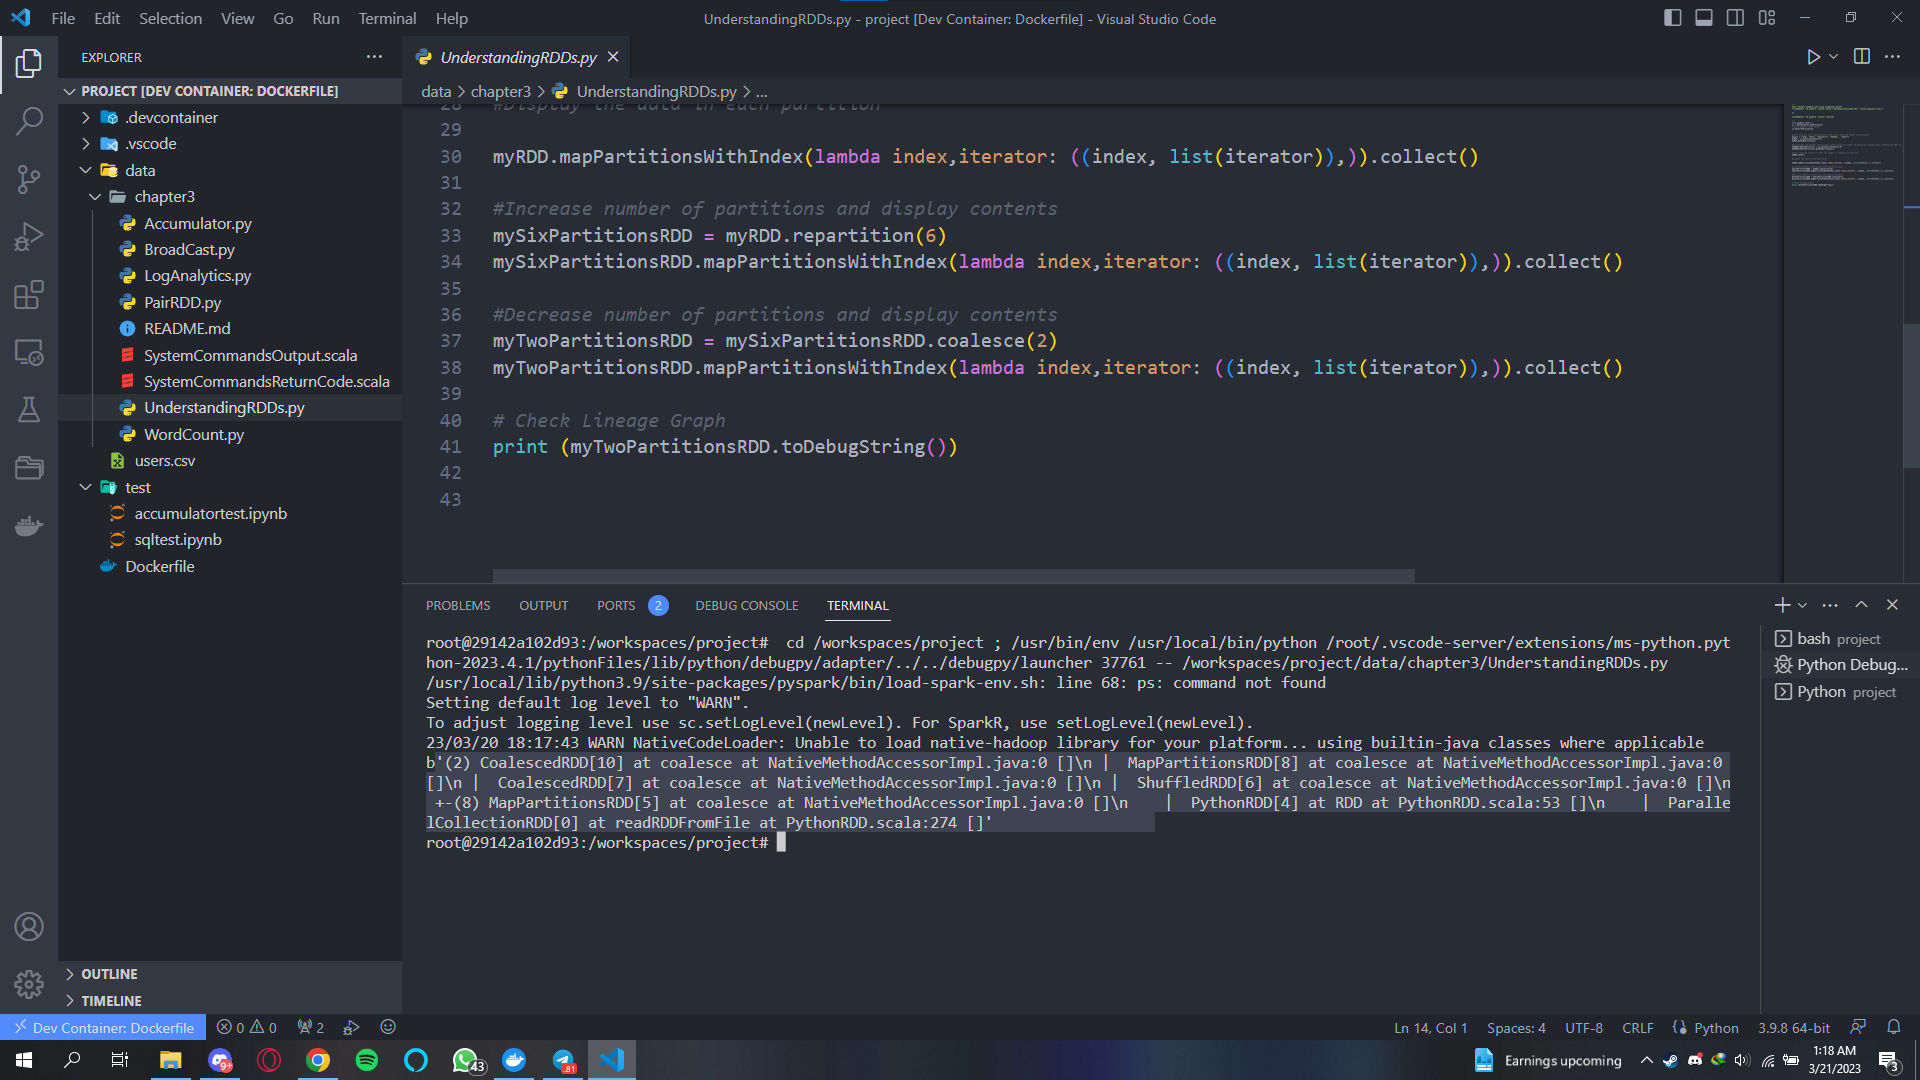Switch to the DEBUG CONSOLE tab
Screen dimensions: 1920x1080
746,605
